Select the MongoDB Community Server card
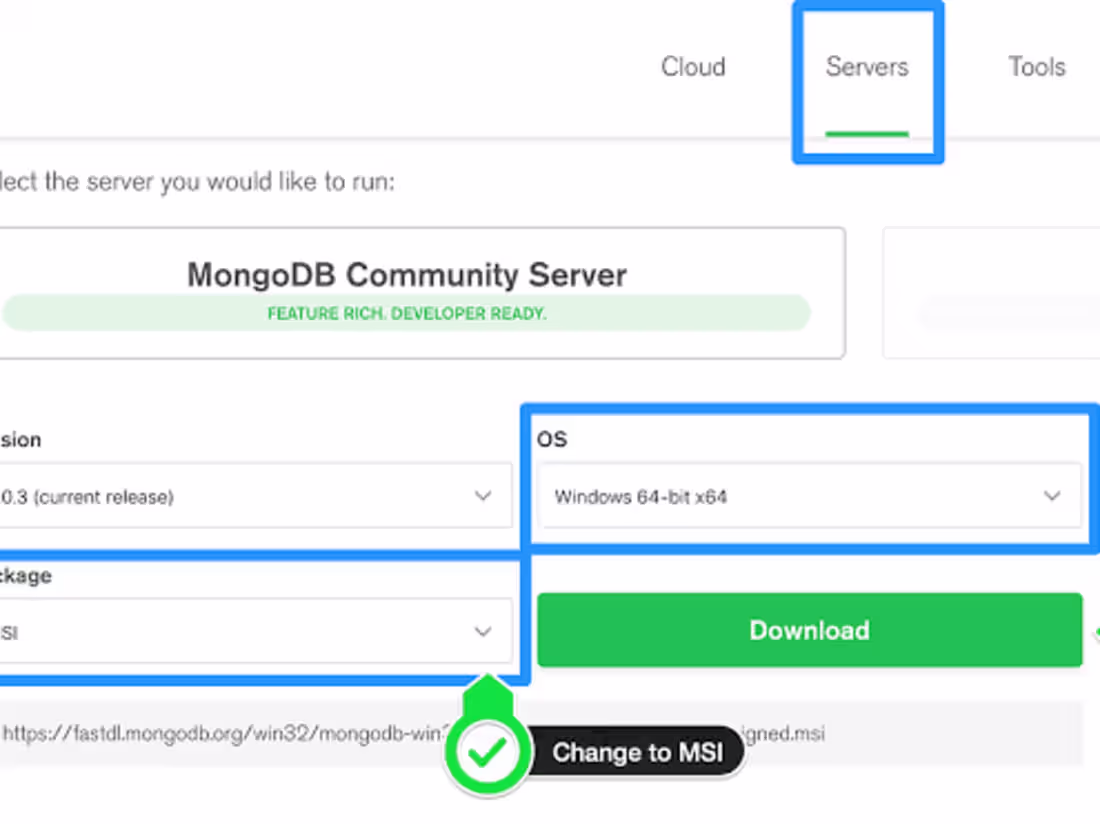Screen dimensions: 1100x824 (406, 275)
